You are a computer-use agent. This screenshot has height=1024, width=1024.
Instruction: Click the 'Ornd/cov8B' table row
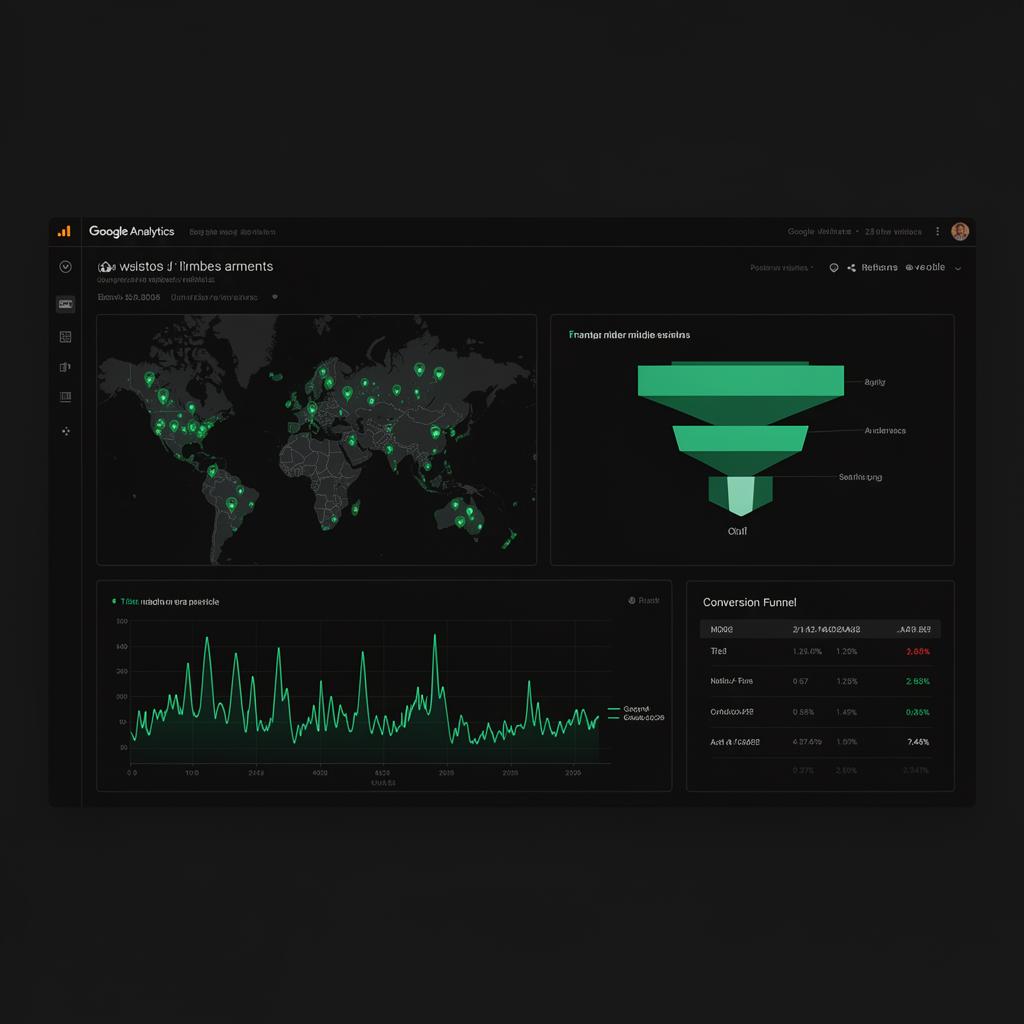(x=820, y=712)
